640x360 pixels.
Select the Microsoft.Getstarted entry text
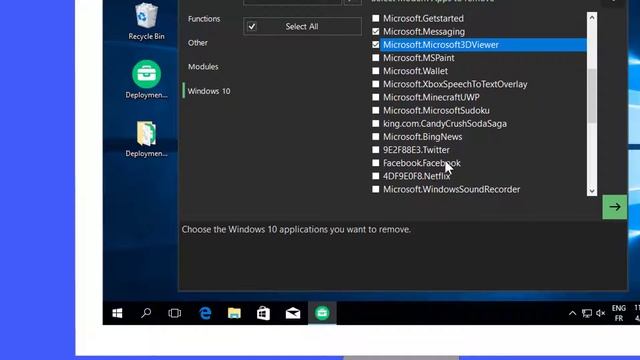pos(423,18)
